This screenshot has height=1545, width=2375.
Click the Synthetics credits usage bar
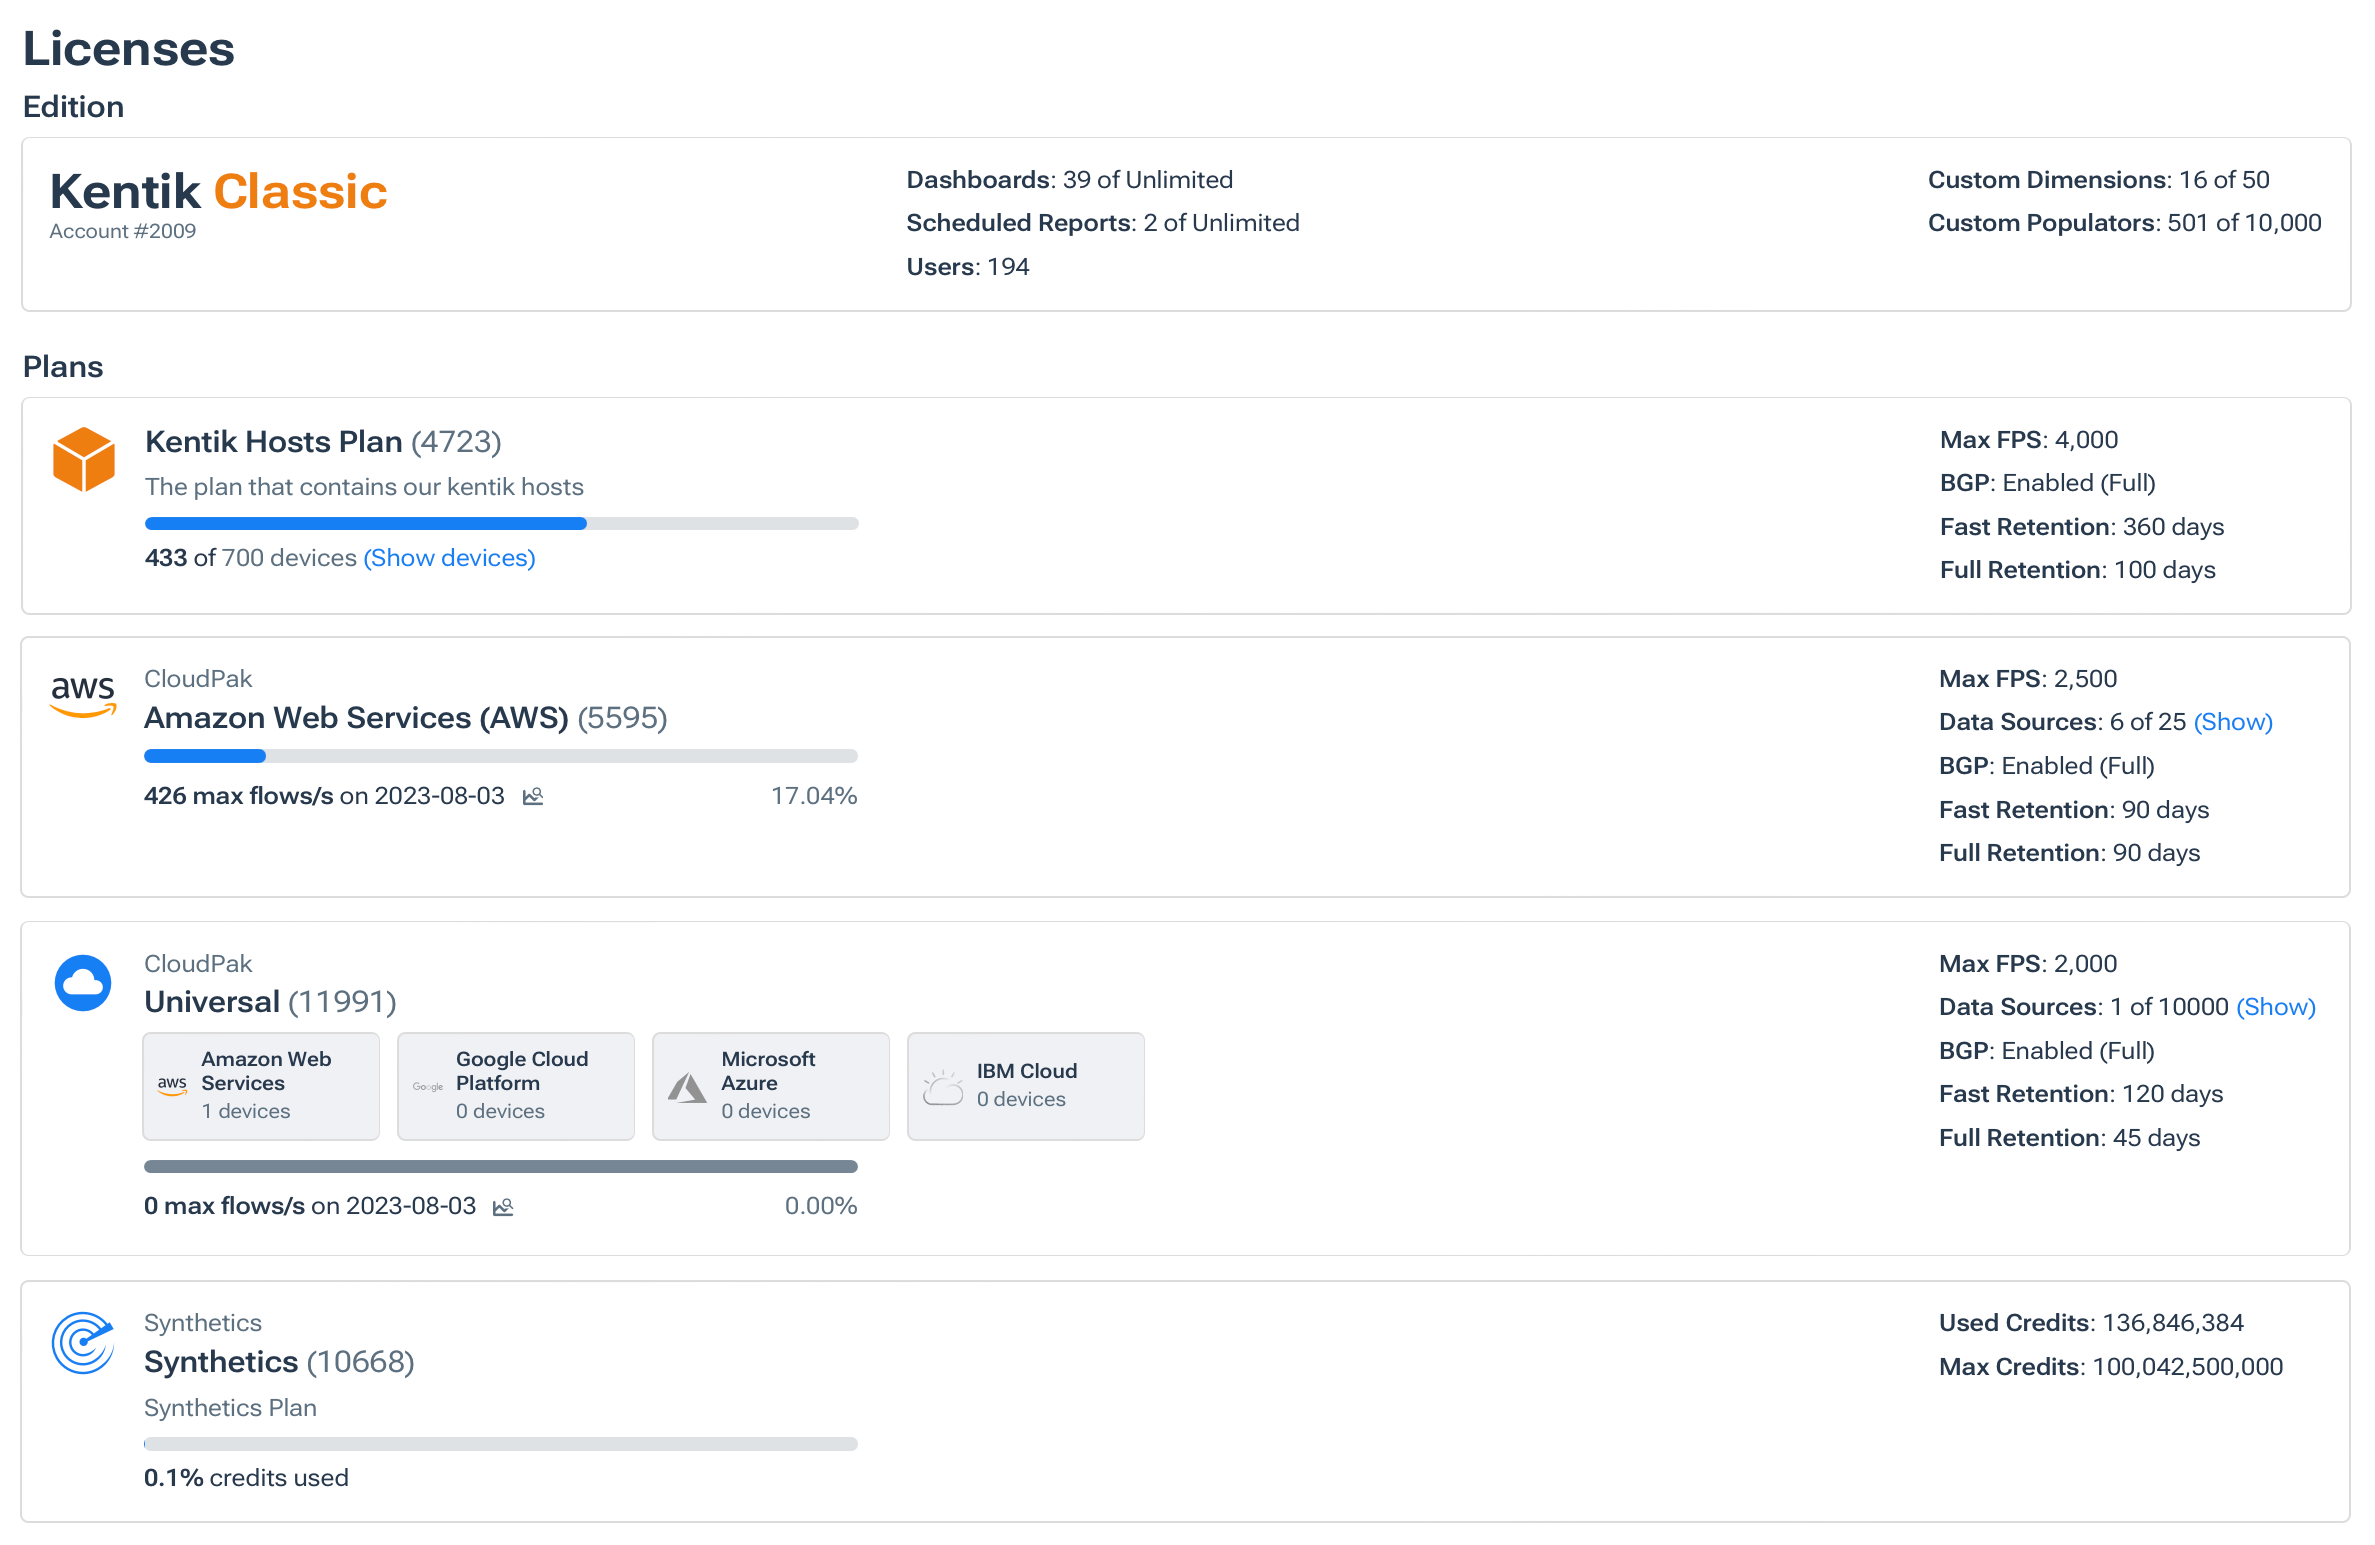tap(501, 1443)
